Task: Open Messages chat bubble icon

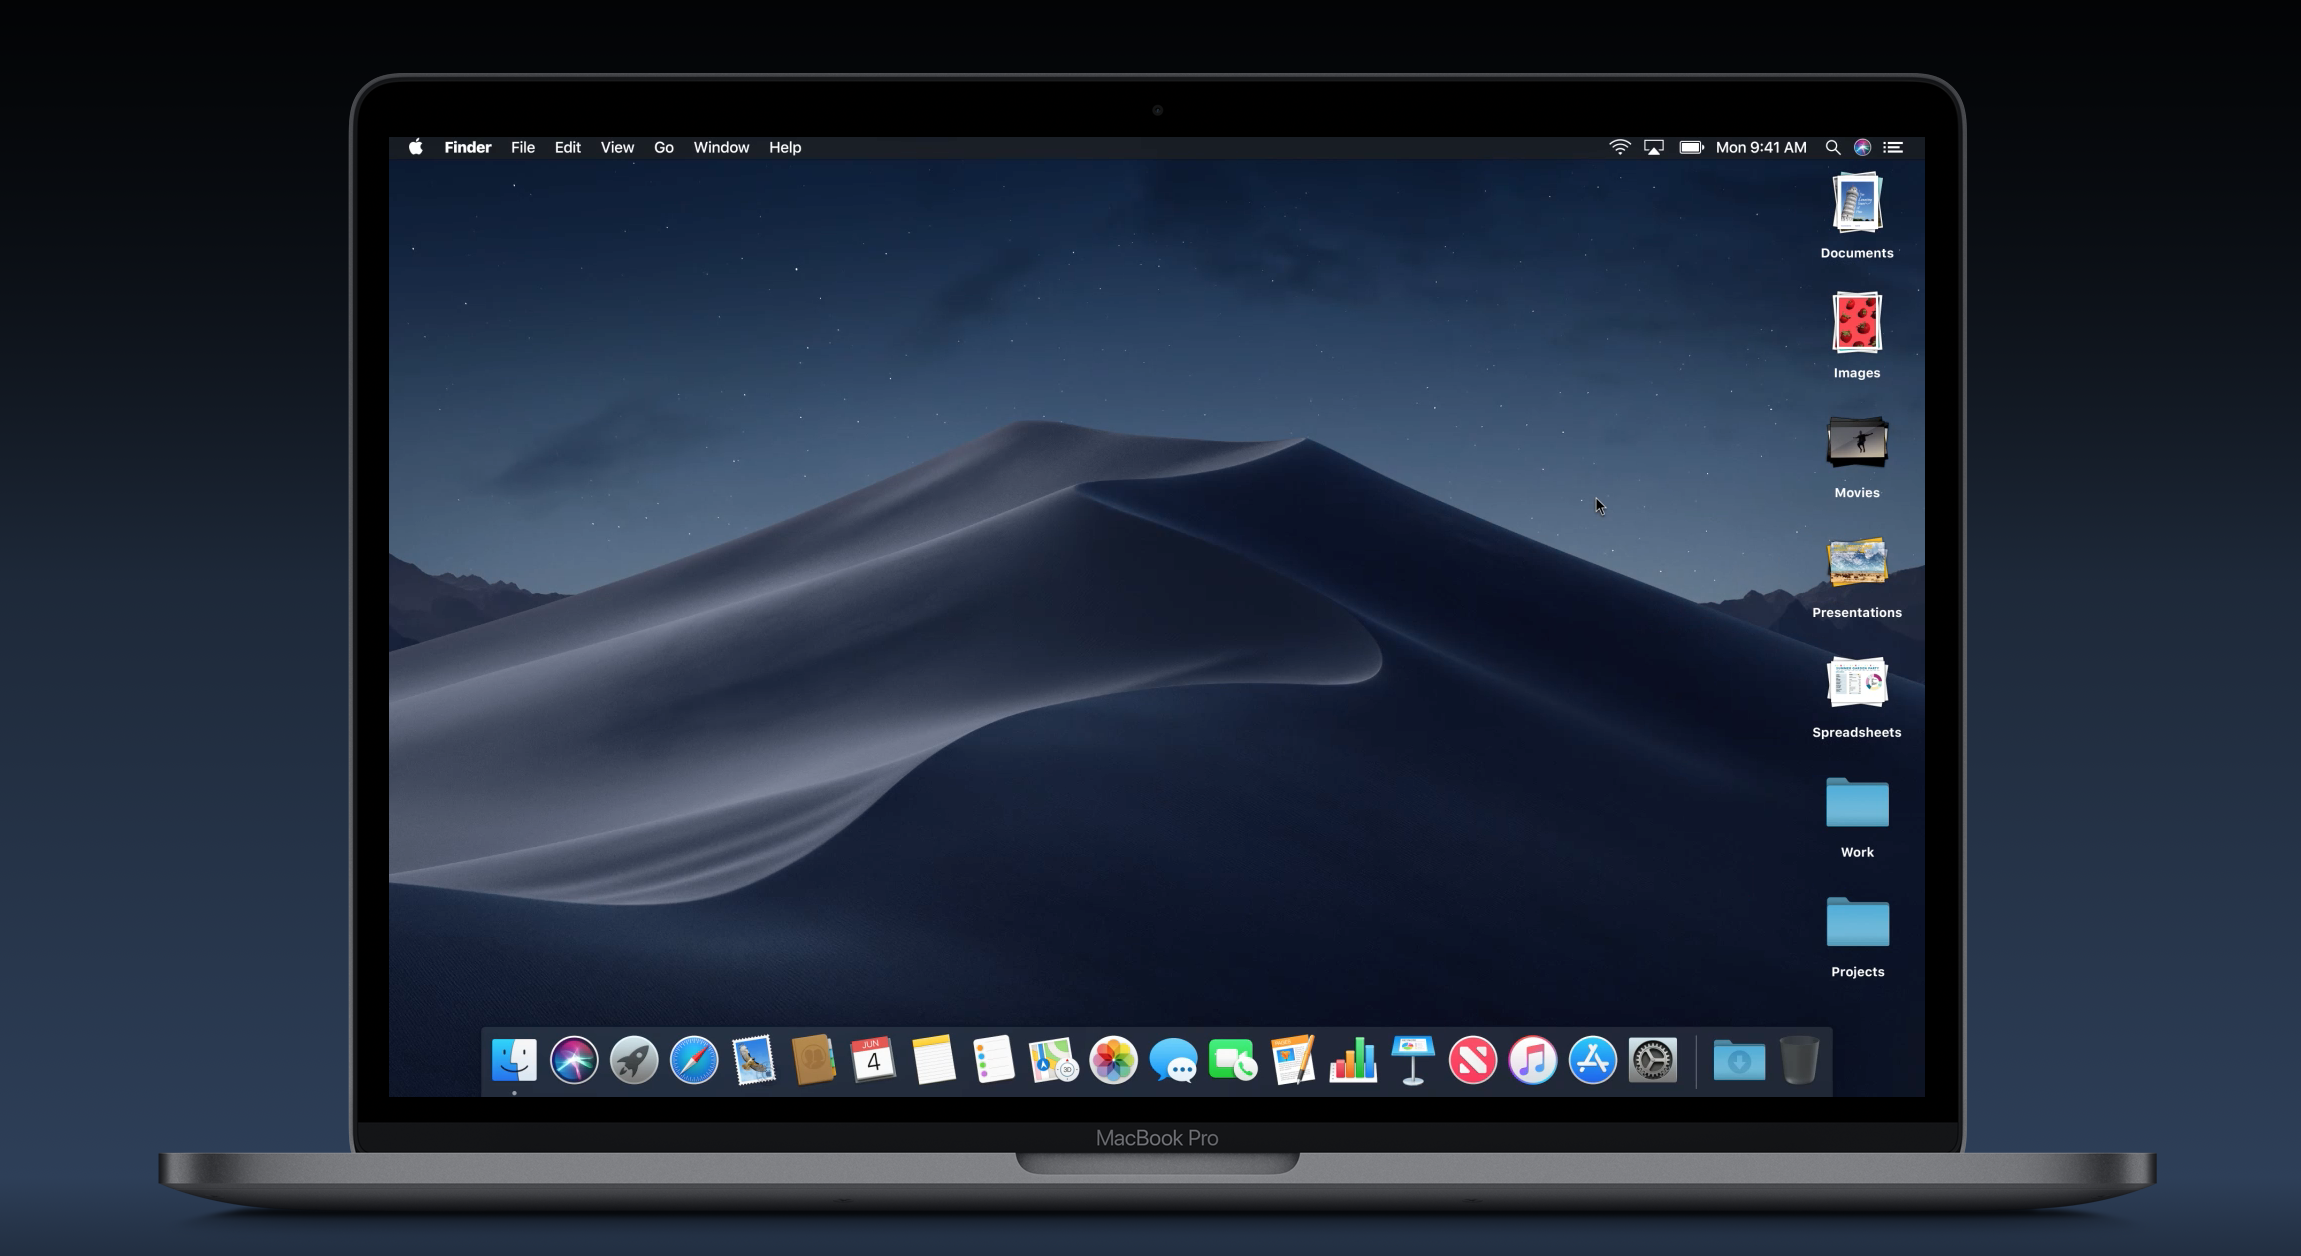Action: click(1173, 1060)
